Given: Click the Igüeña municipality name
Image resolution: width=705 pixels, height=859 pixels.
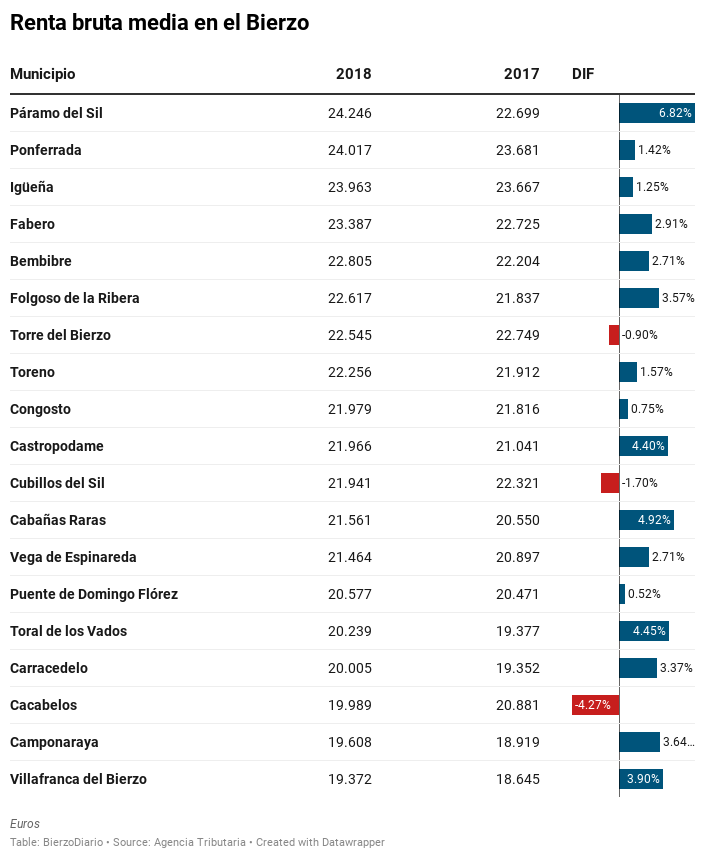Looking at the screenshot, I should pyautogui.click(x=32, y=187).
